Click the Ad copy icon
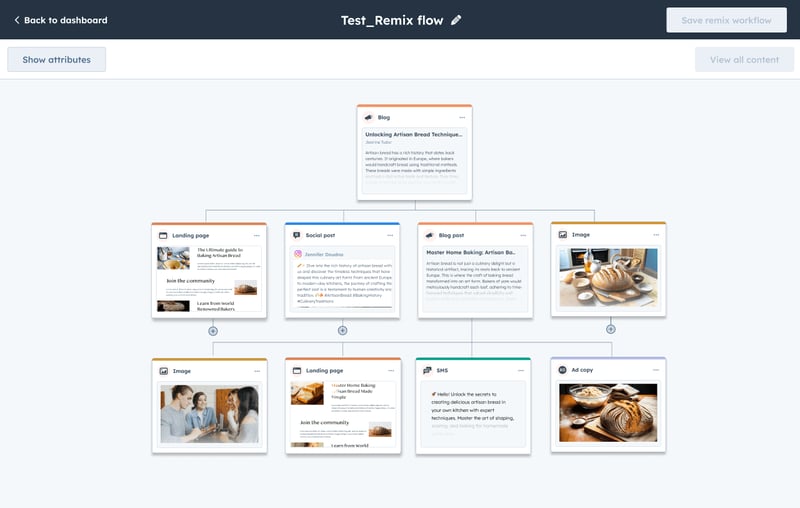Screen dimensions: 800x508 (x=562, y=370)
